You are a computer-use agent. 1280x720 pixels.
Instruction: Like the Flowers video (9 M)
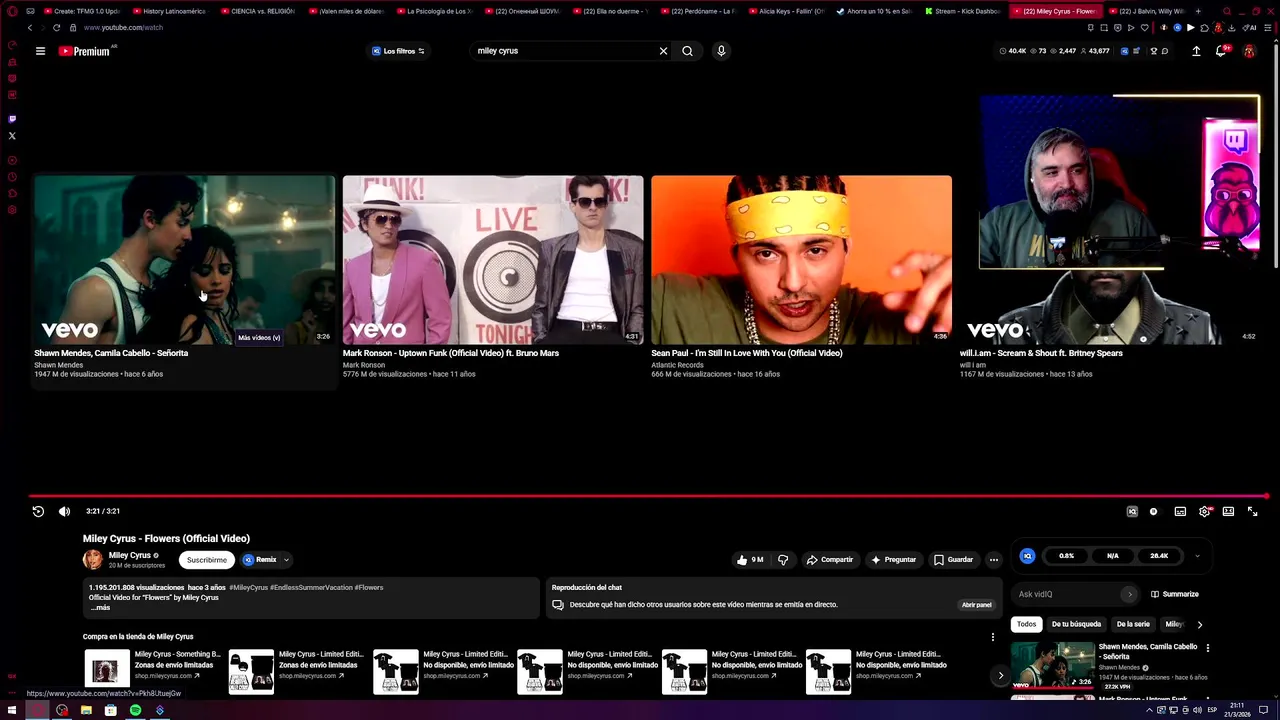pyautogui.click(x=750, y=560)
